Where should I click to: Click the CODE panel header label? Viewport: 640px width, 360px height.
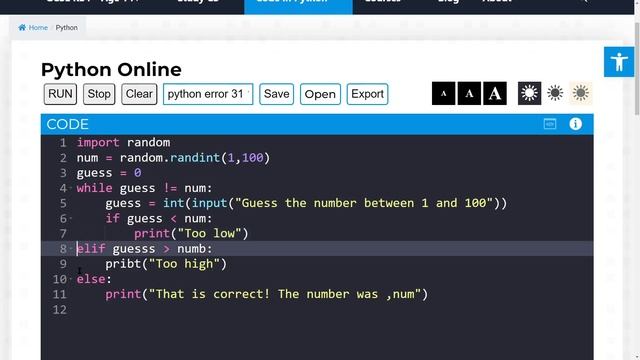pyautogui.click(x=67, y=124)
